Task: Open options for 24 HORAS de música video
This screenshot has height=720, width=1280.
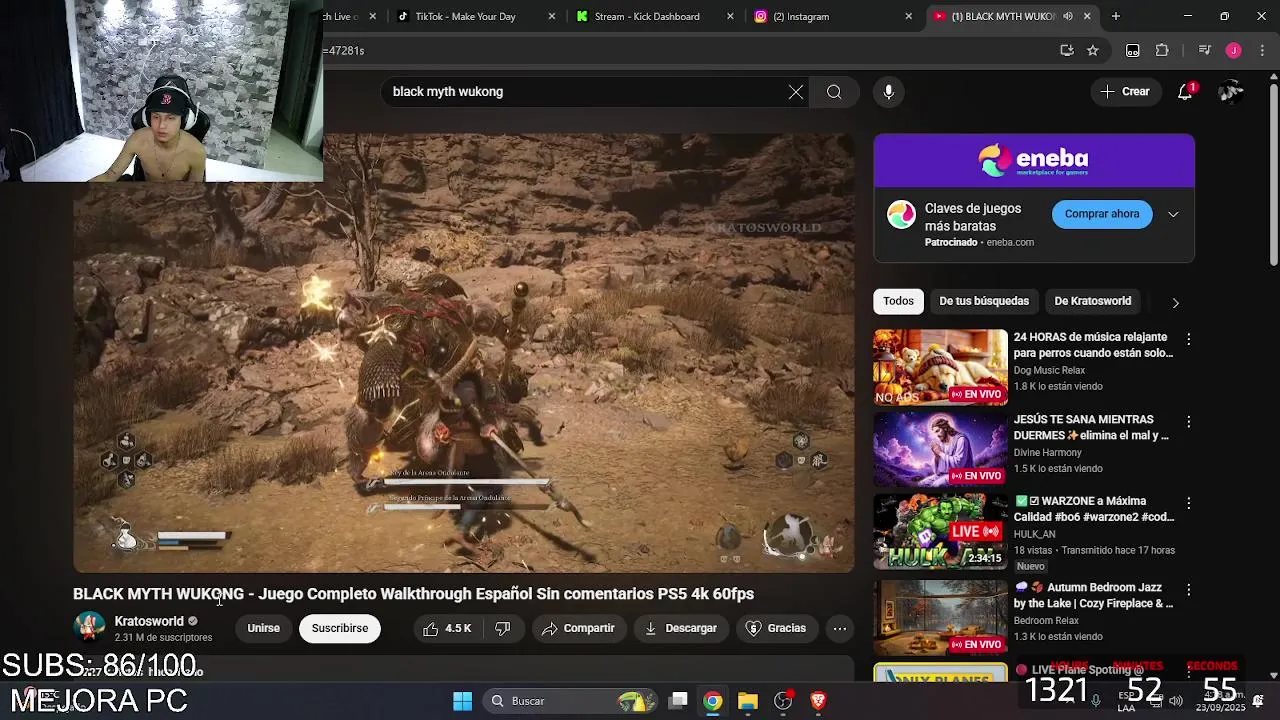Action: click(1189, 340)
